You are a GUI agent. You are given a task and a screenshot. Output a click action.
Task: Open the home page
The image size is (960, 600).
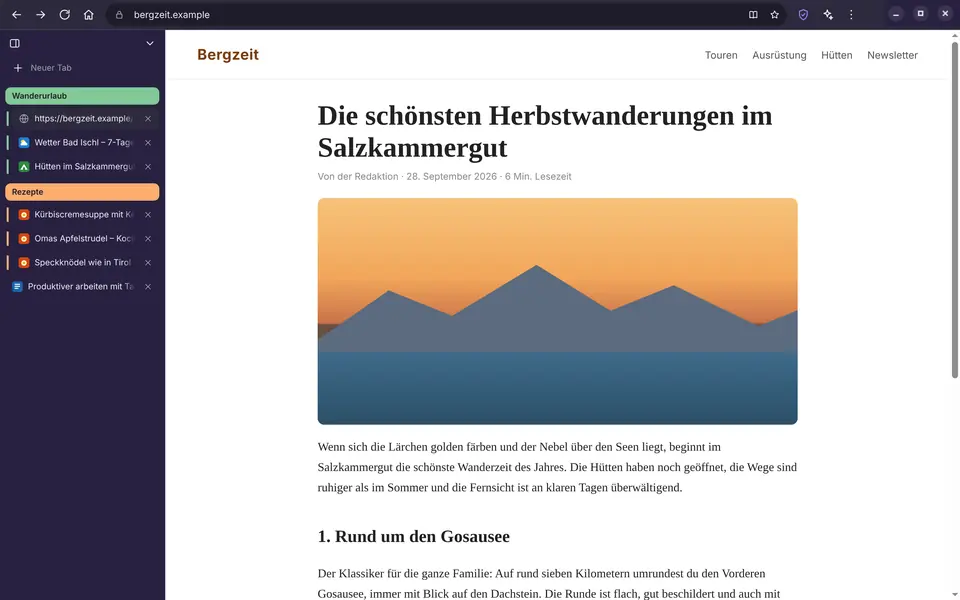pos(89,15)
